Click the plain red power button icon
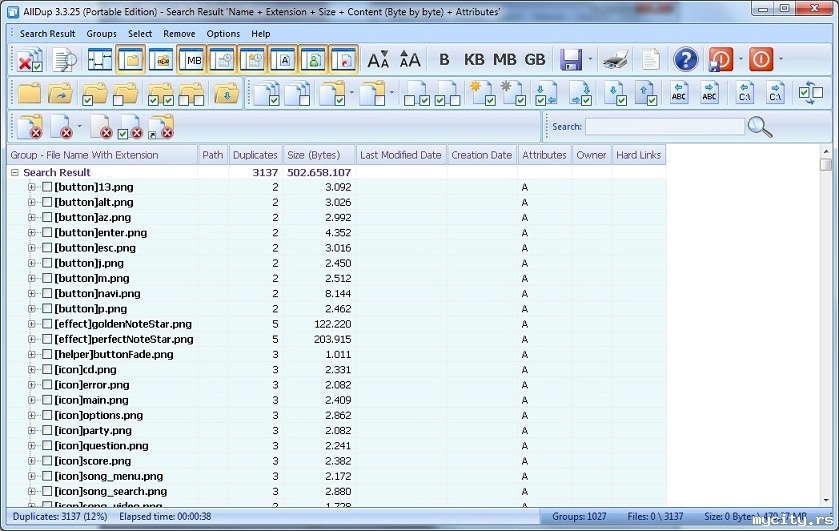 [761, 59]
